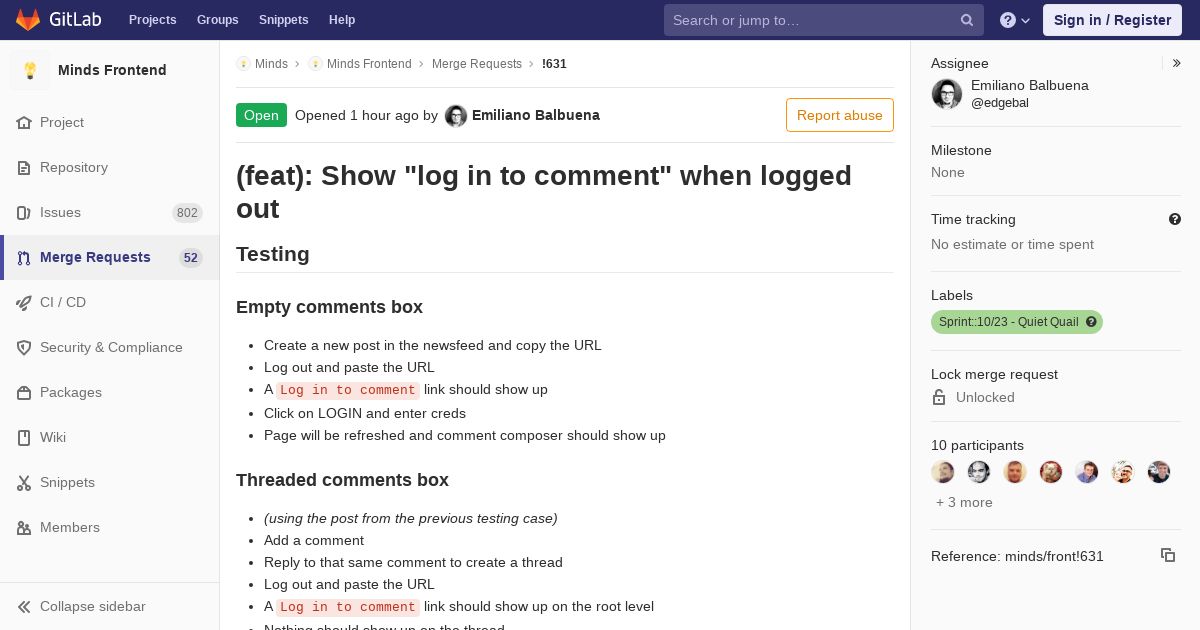Screen dimensions: 1200x630
Task: Click Sign in / Register button
Action: click(1112, 20)
